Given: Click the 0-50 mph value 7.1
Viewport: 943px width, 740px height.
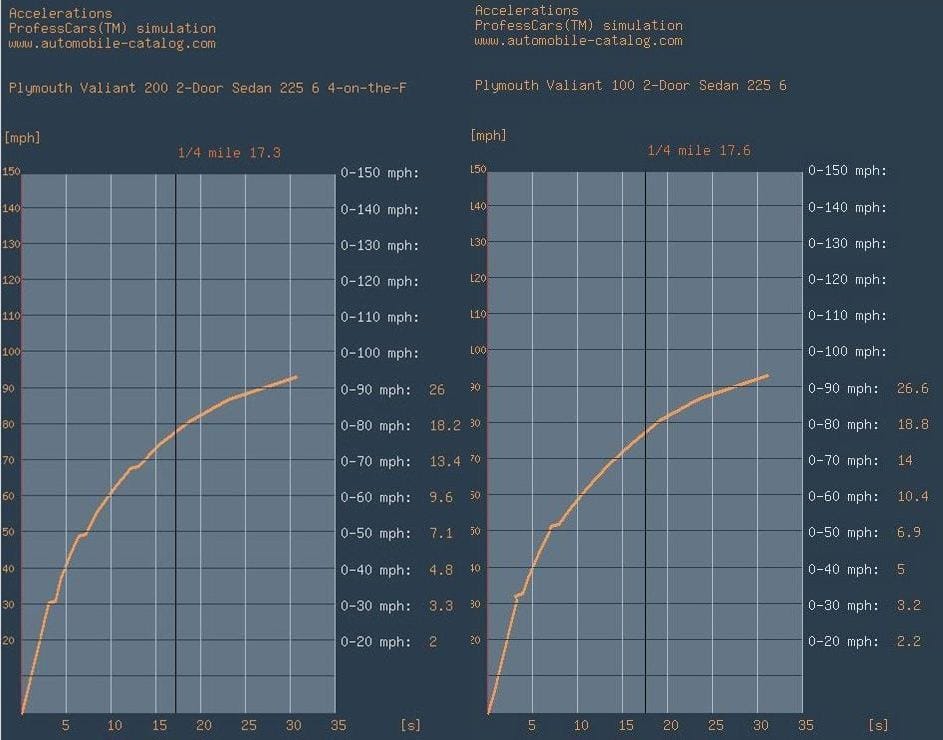Looking at the screenshot, I should [441, 534].
